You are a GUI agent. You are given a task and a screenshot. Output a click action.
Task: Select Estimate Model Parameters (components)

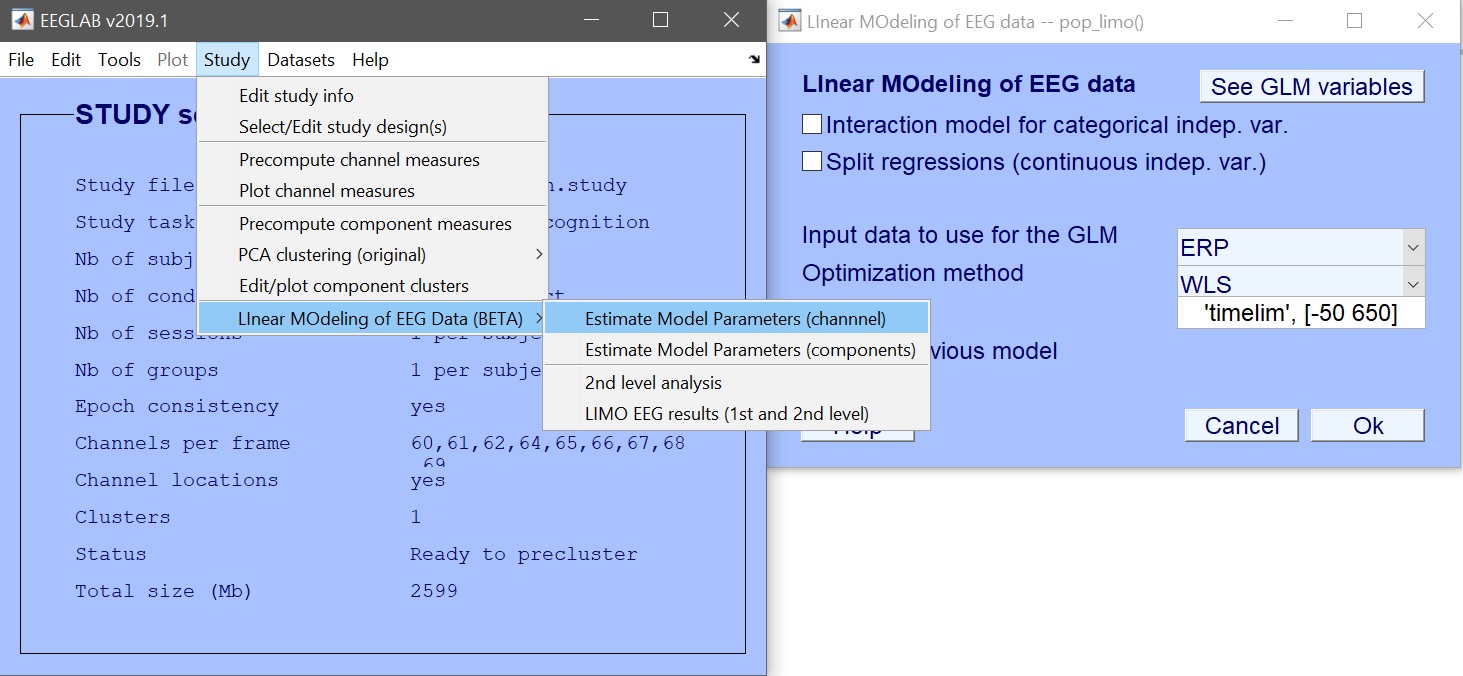tap(736, 350)
